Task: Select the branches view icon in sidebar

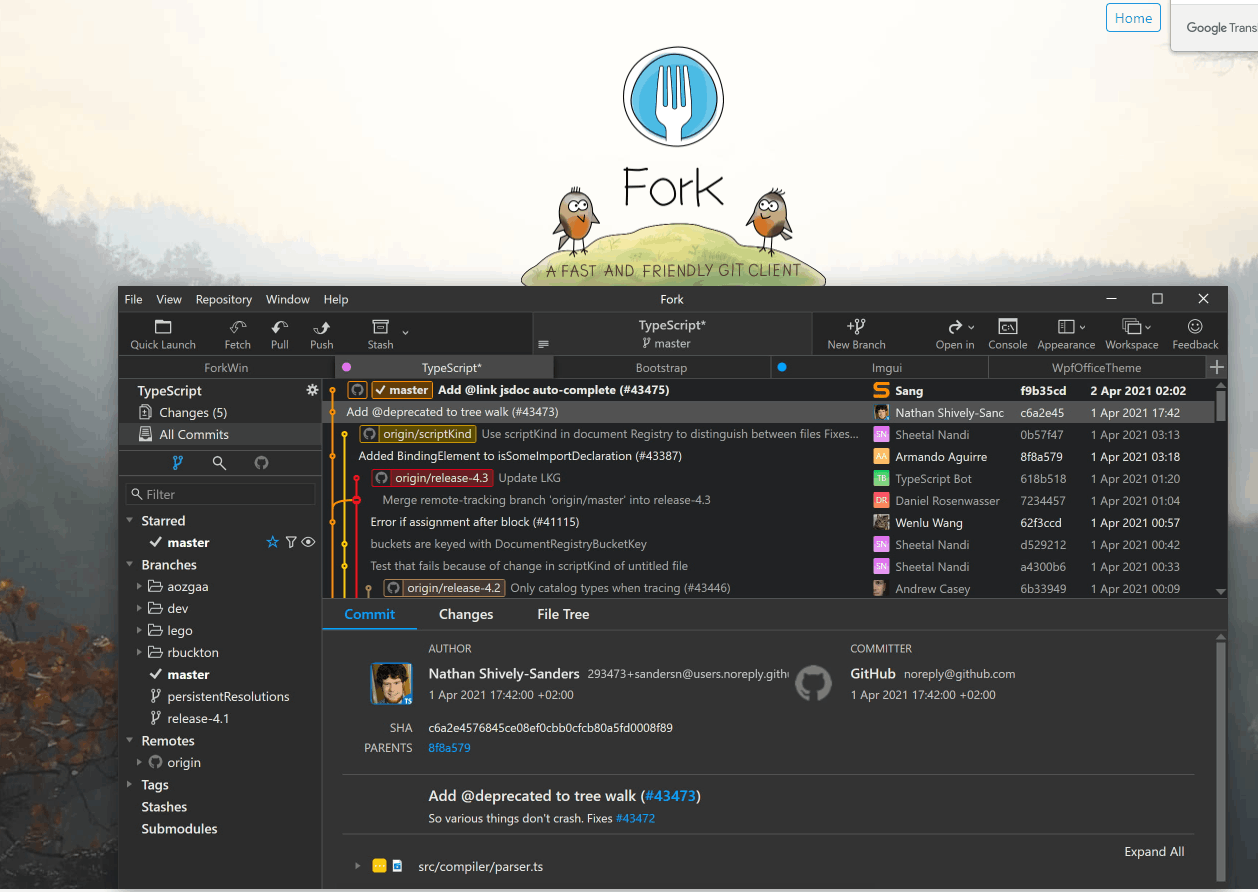Action: pos(178,463)
